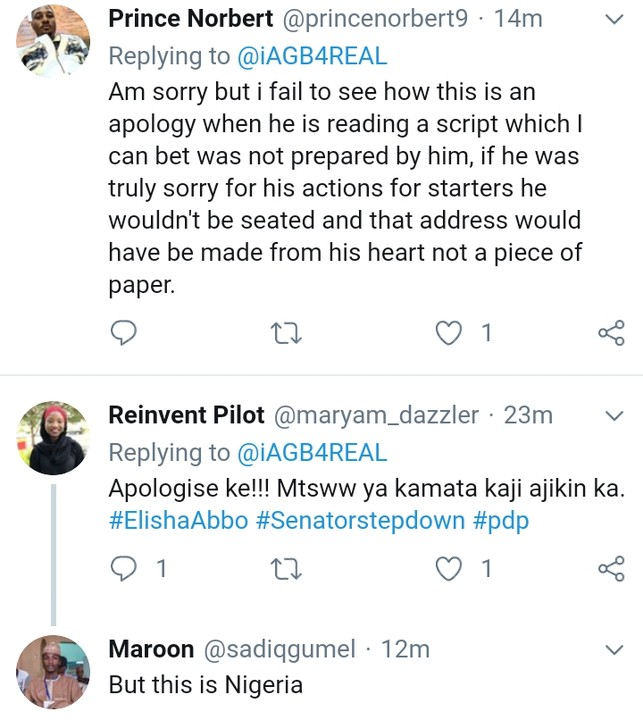Open Maroon's profile by name

[151, 649]
